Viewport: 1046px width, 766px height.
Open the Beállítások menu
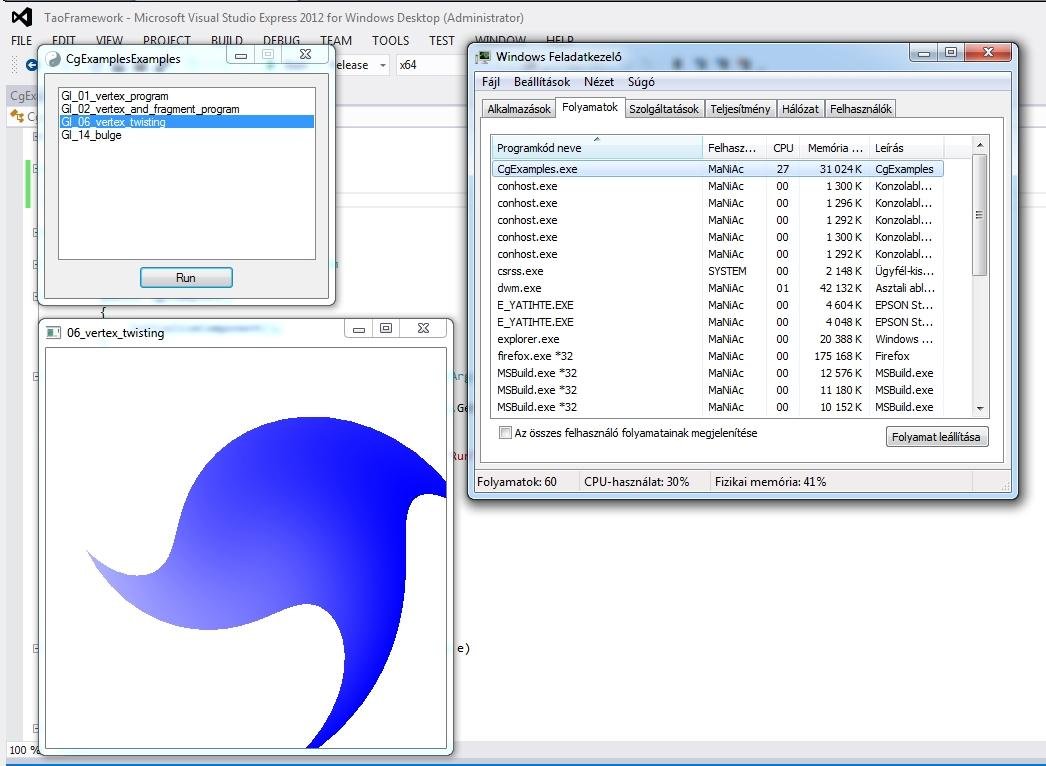(542, 82)
